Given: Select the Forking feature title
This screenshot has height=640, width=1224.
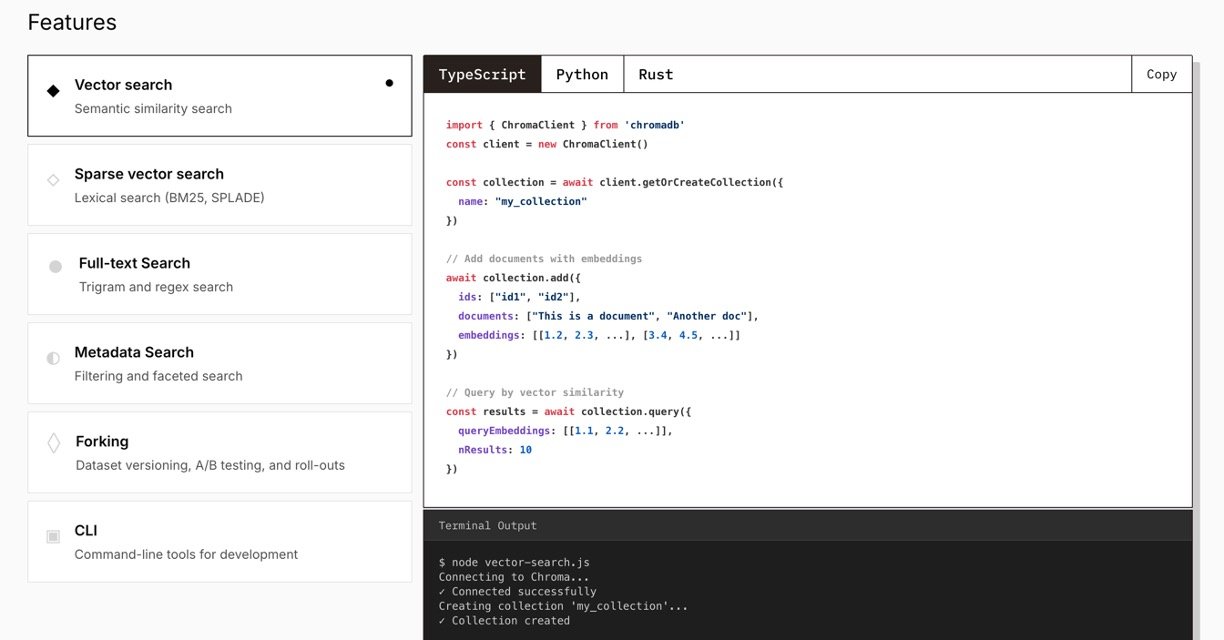Looking at the screenshot, I should click(102, 441).
